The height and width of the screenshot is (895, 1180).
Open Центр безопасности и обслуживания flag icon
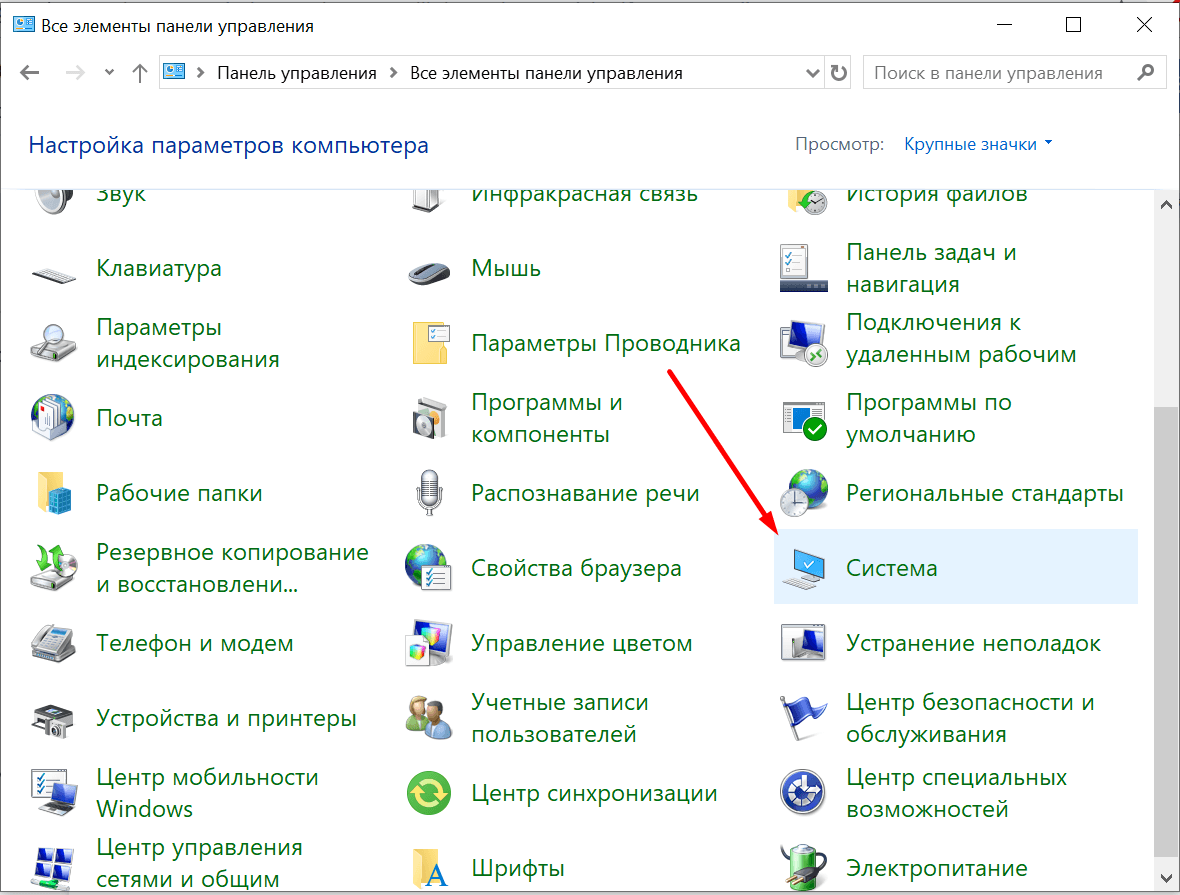pyautogui.click(x=803, y=717)
